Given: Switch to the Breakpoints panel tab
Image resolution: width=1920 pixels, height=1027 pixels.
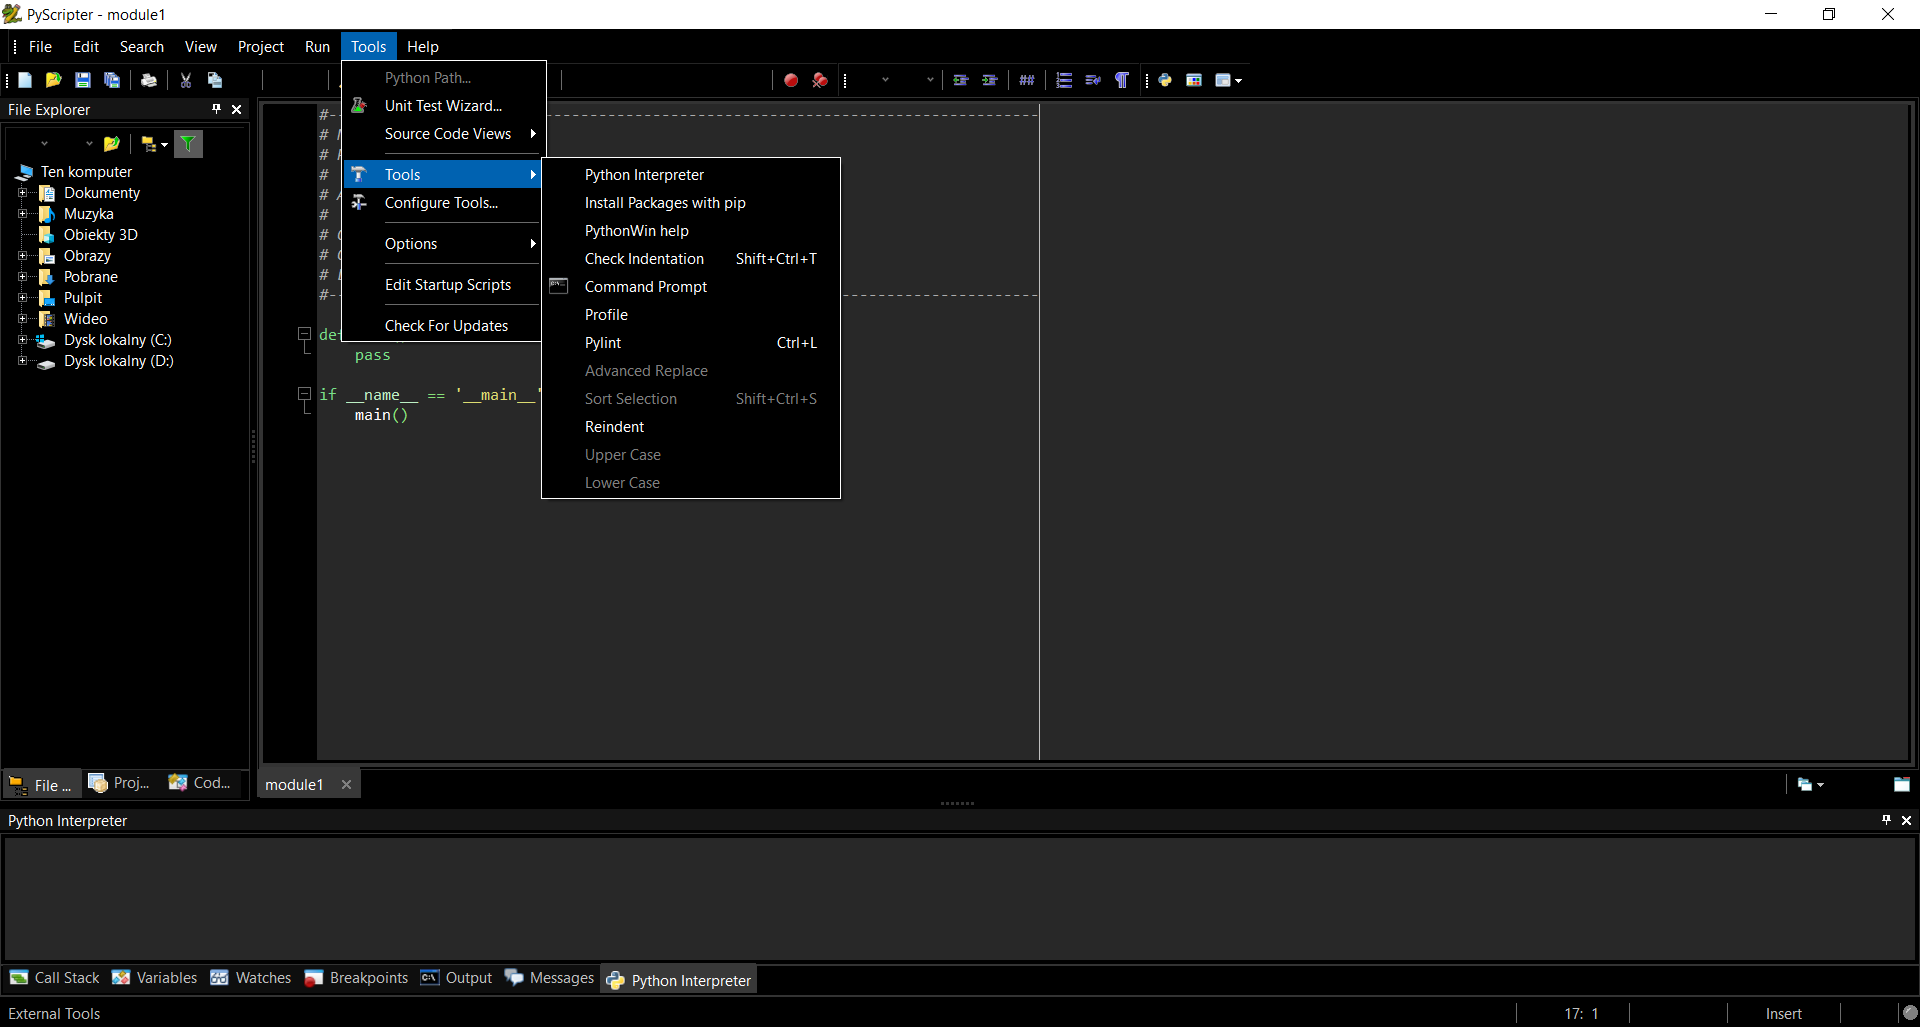Looking at the screenshot, I should point(357,978).
